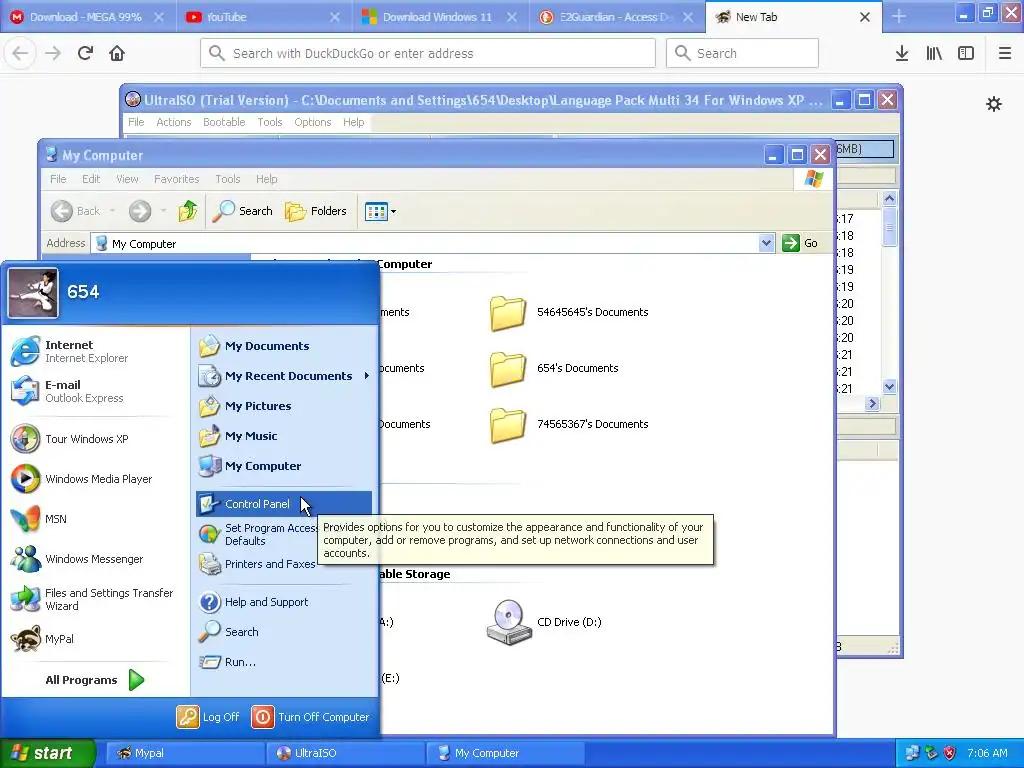Open Bootable menu in UltraISO

pyautogui.click(x=224, y=122)
